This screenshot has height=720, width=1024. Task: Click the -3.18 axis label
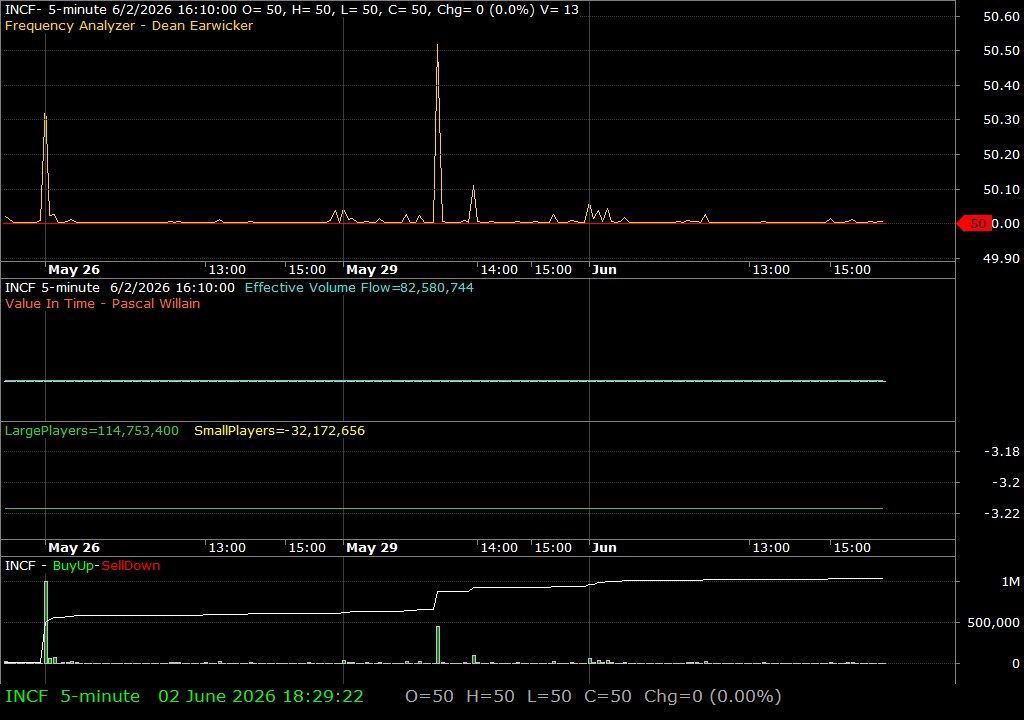(1002, 452)
